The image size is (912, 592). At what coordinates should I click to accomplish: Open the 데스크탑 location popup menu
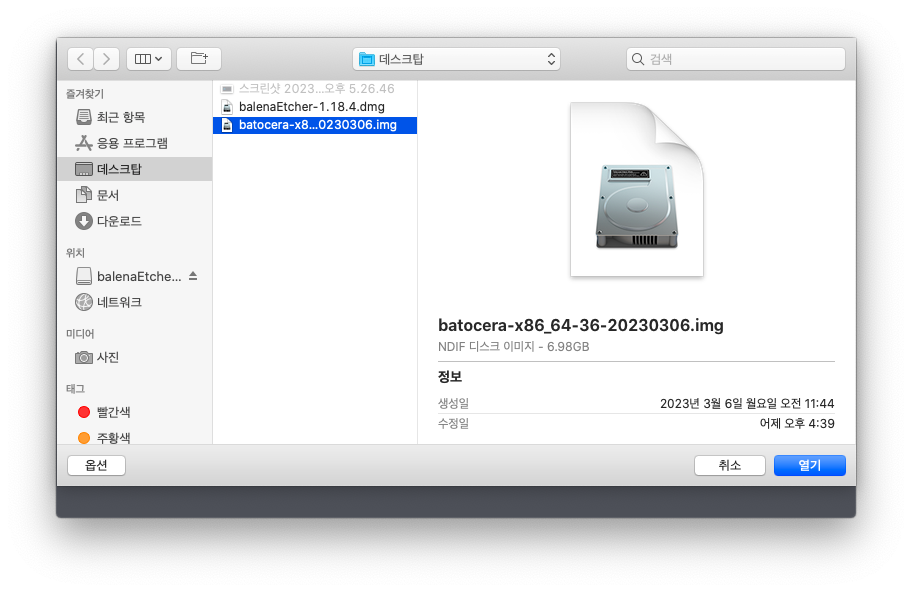[x=457, y=59]
